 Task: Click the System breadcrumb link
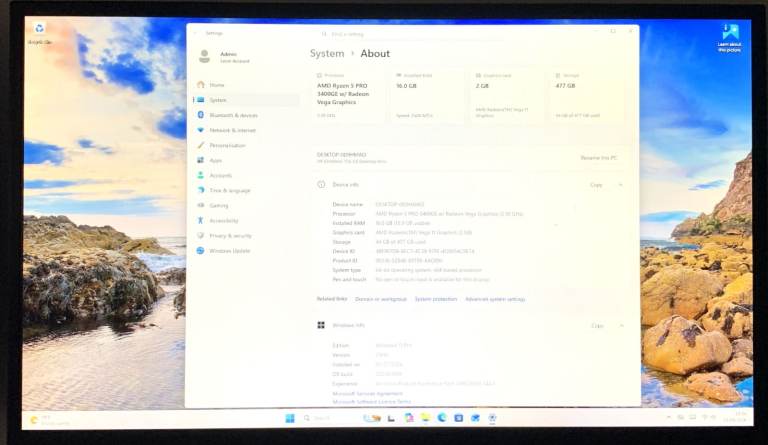pos(327,53)
